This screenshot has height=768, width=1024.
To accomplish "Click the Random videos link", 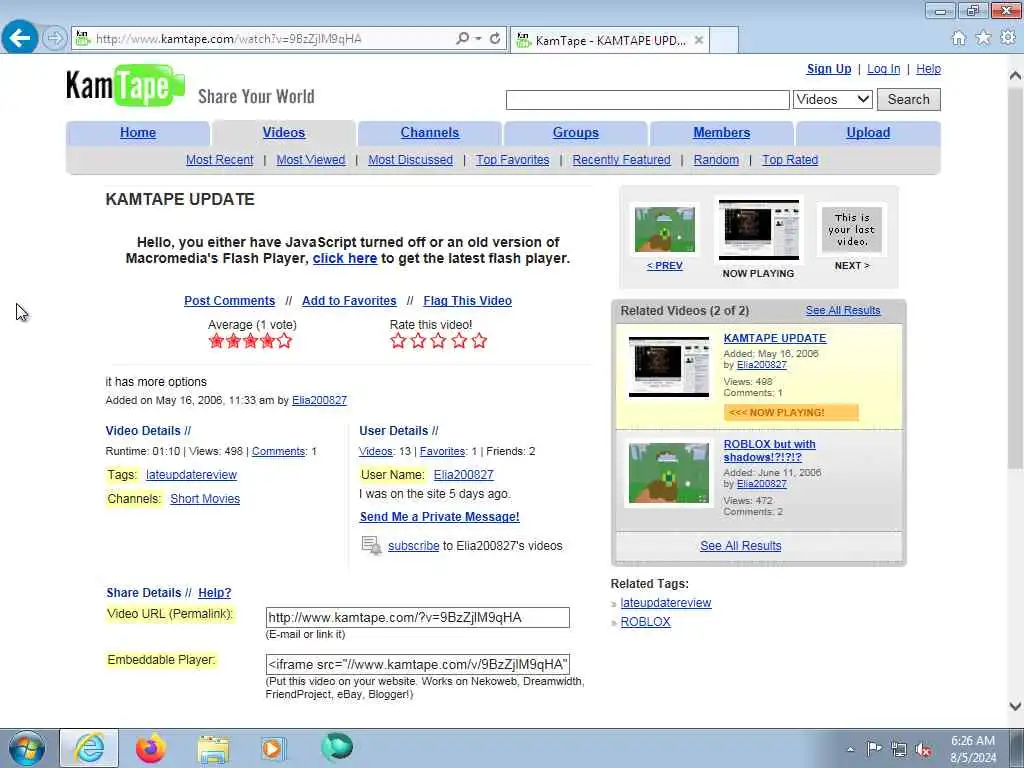I will (716, 160).
